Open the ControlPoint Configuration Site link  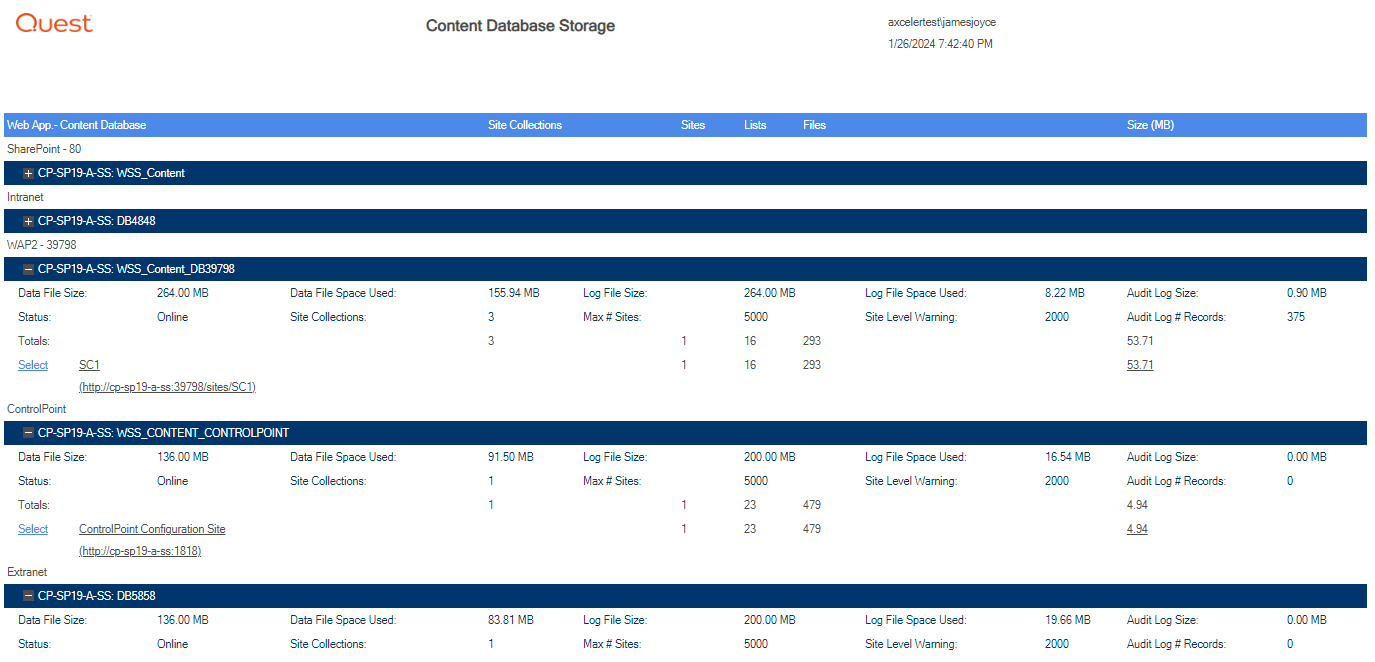(x=151, y=528)
